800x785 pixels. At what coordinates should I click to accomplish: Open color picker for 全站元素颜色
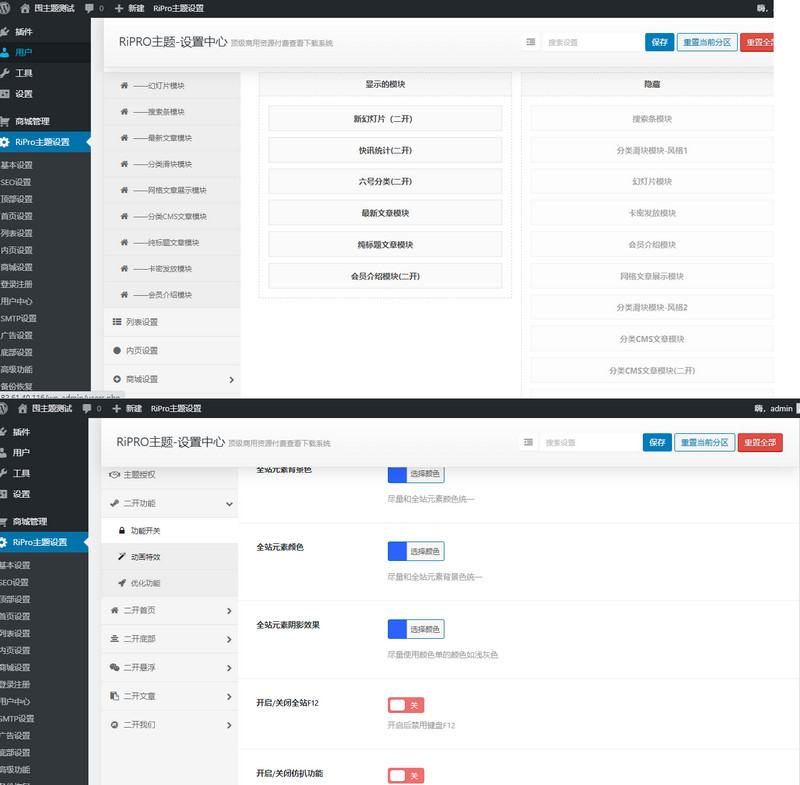416,551
